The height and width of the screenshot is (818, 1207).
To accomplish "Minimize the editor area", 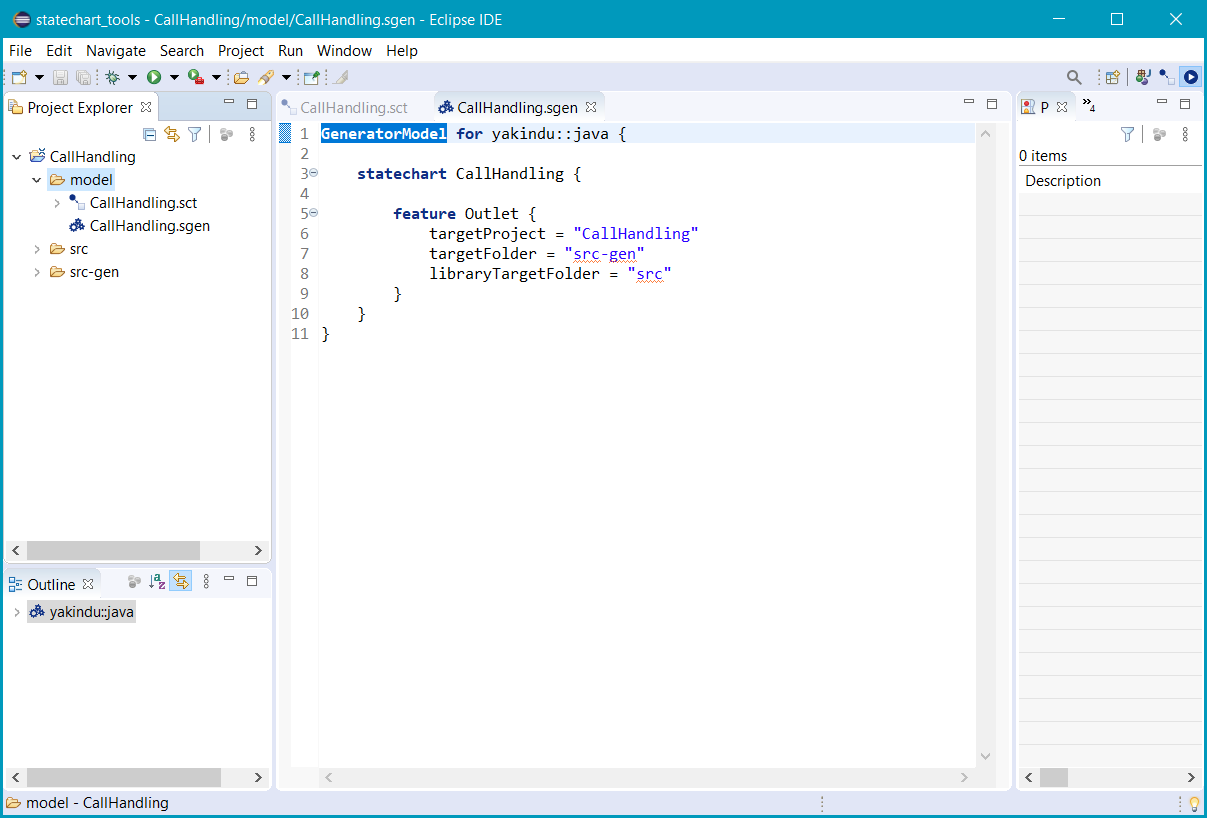I will 969,103.
